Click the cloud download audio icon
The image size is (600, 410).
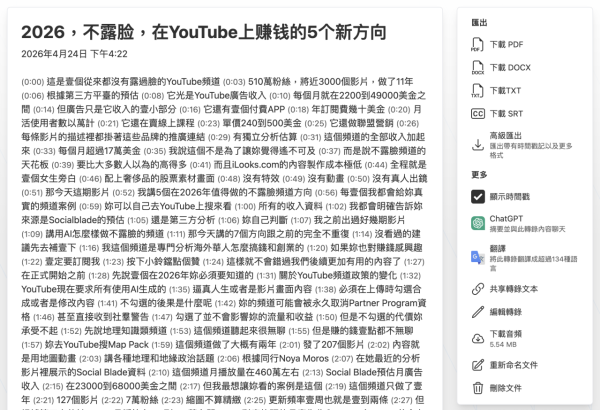(x=478, y=338)
